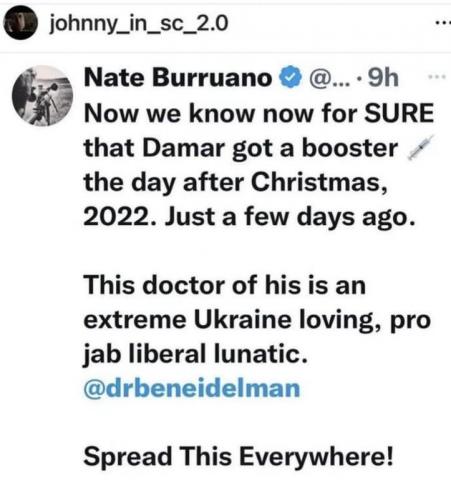Open the johnny_in_sc_2.0 username link
The height and width of the screenshot is (500, 451).
[x=139, y=25]
